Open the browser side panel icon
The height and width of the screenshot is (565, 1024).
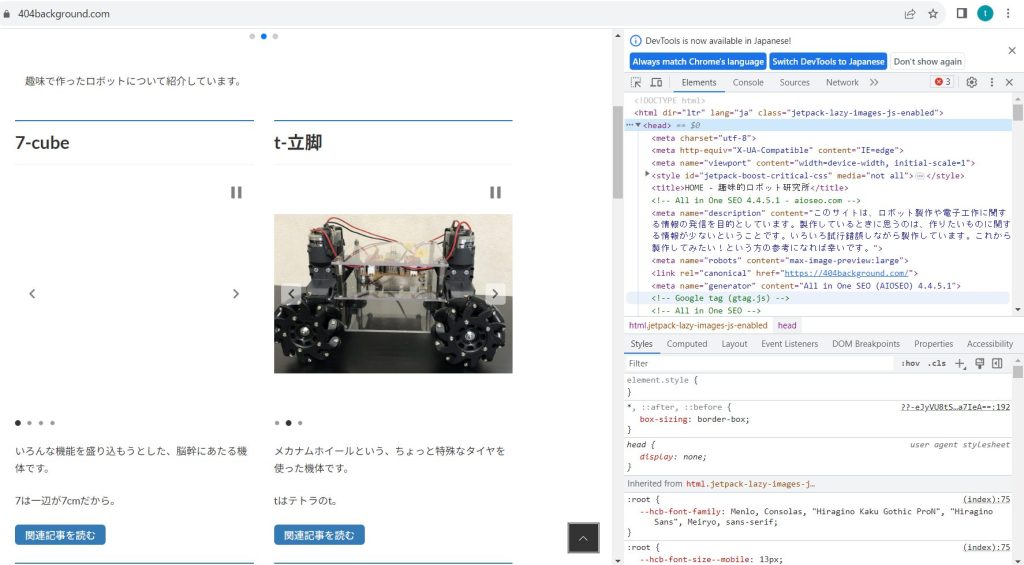click(961, 13)
